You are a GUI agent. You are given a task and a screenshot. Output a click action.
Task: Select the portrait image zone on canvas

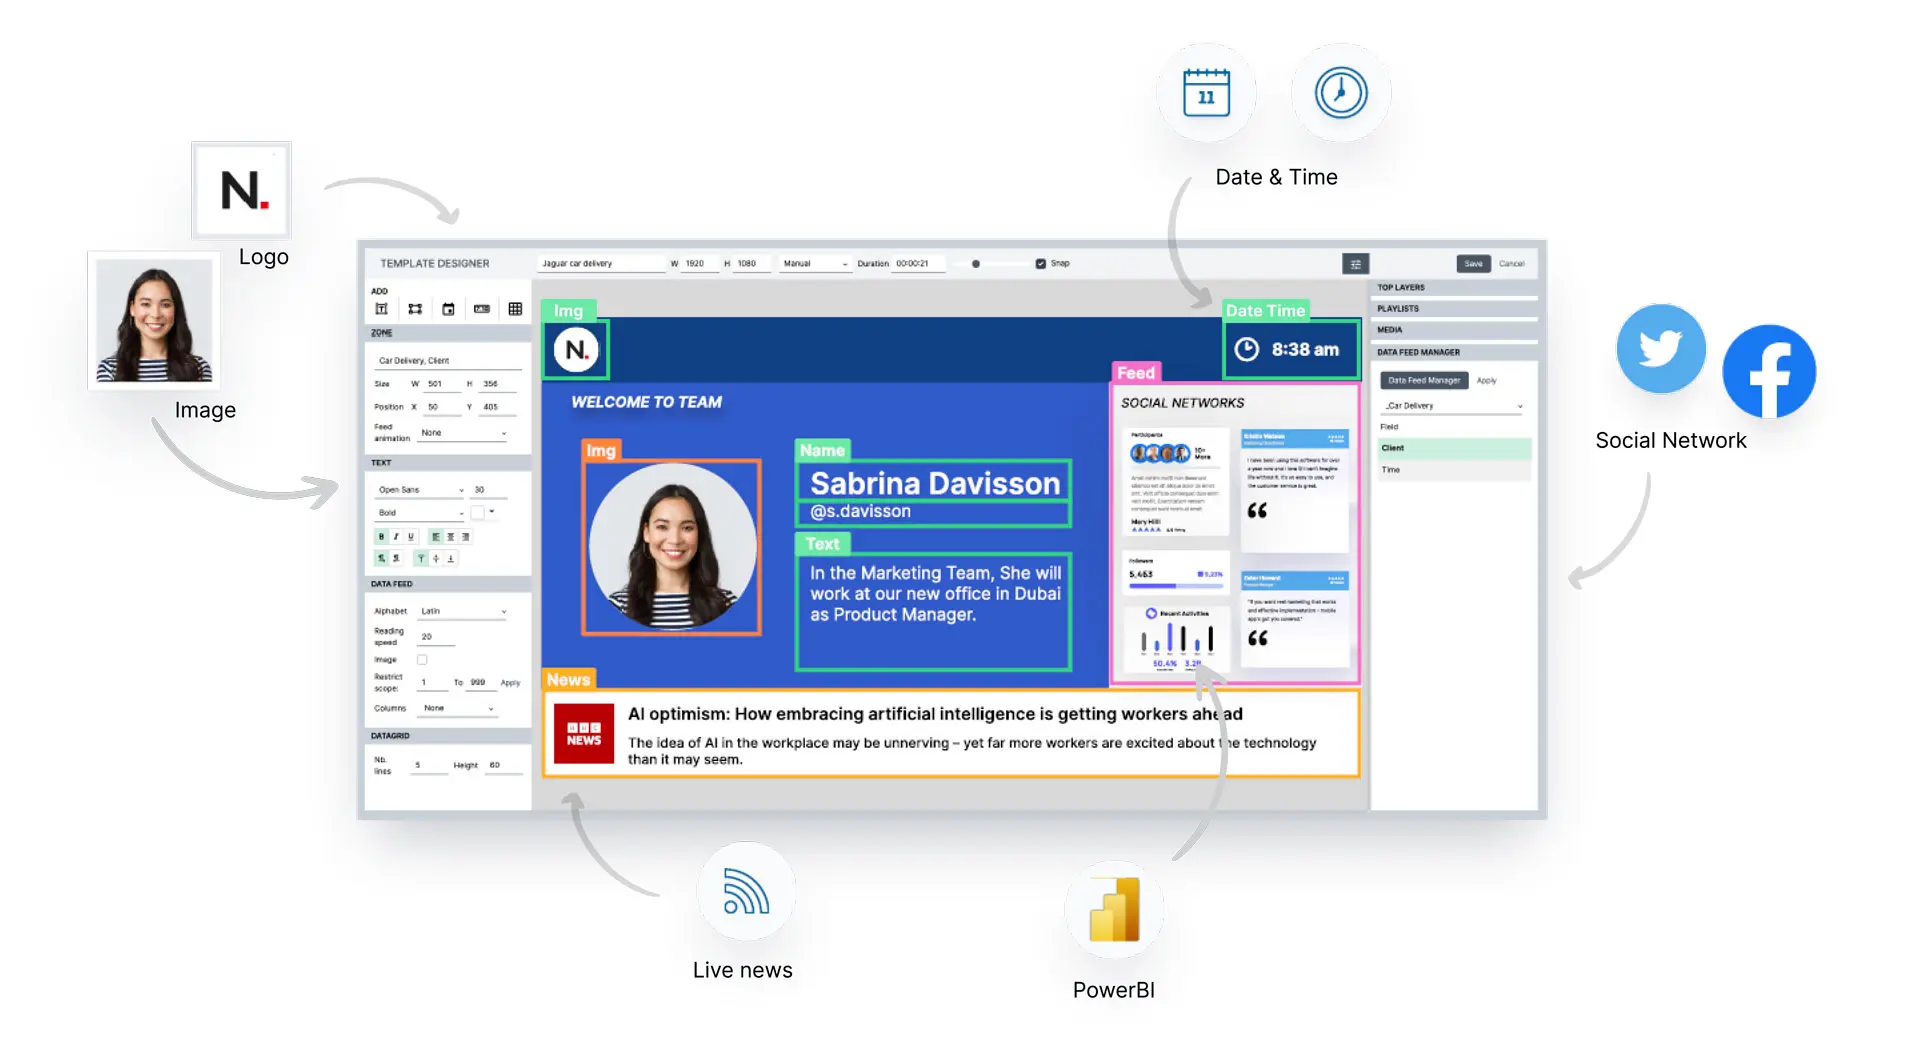(672, 547)
